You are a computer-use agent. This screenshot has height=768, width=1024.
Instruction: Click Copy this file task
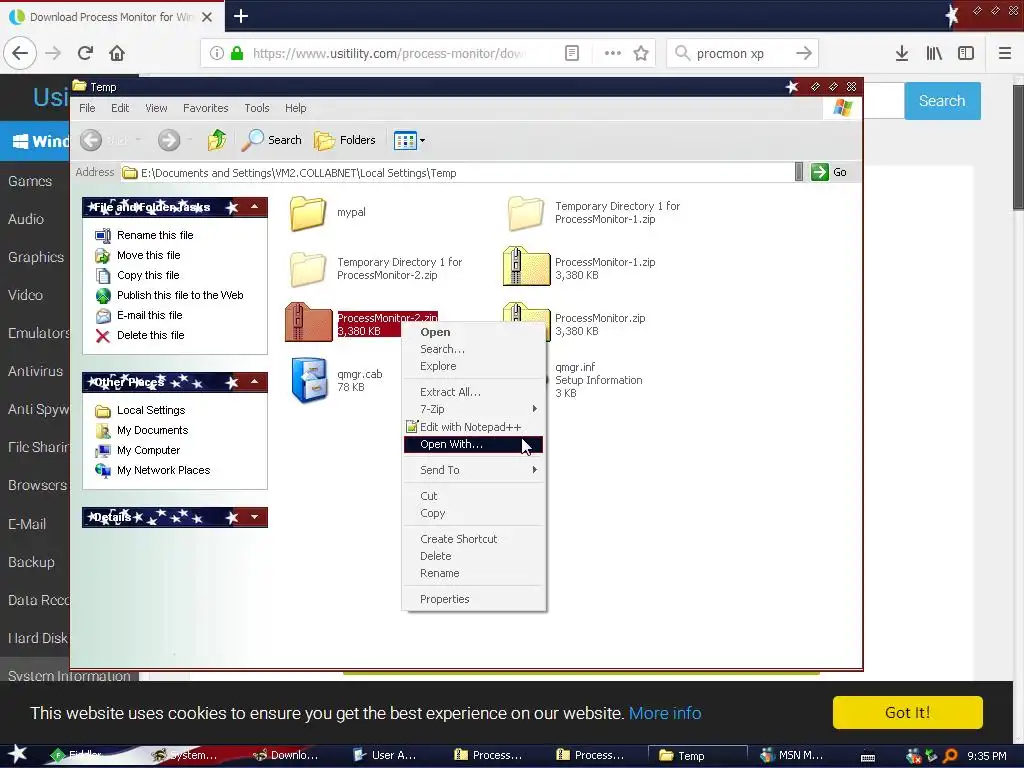click(x=137, y=276)
